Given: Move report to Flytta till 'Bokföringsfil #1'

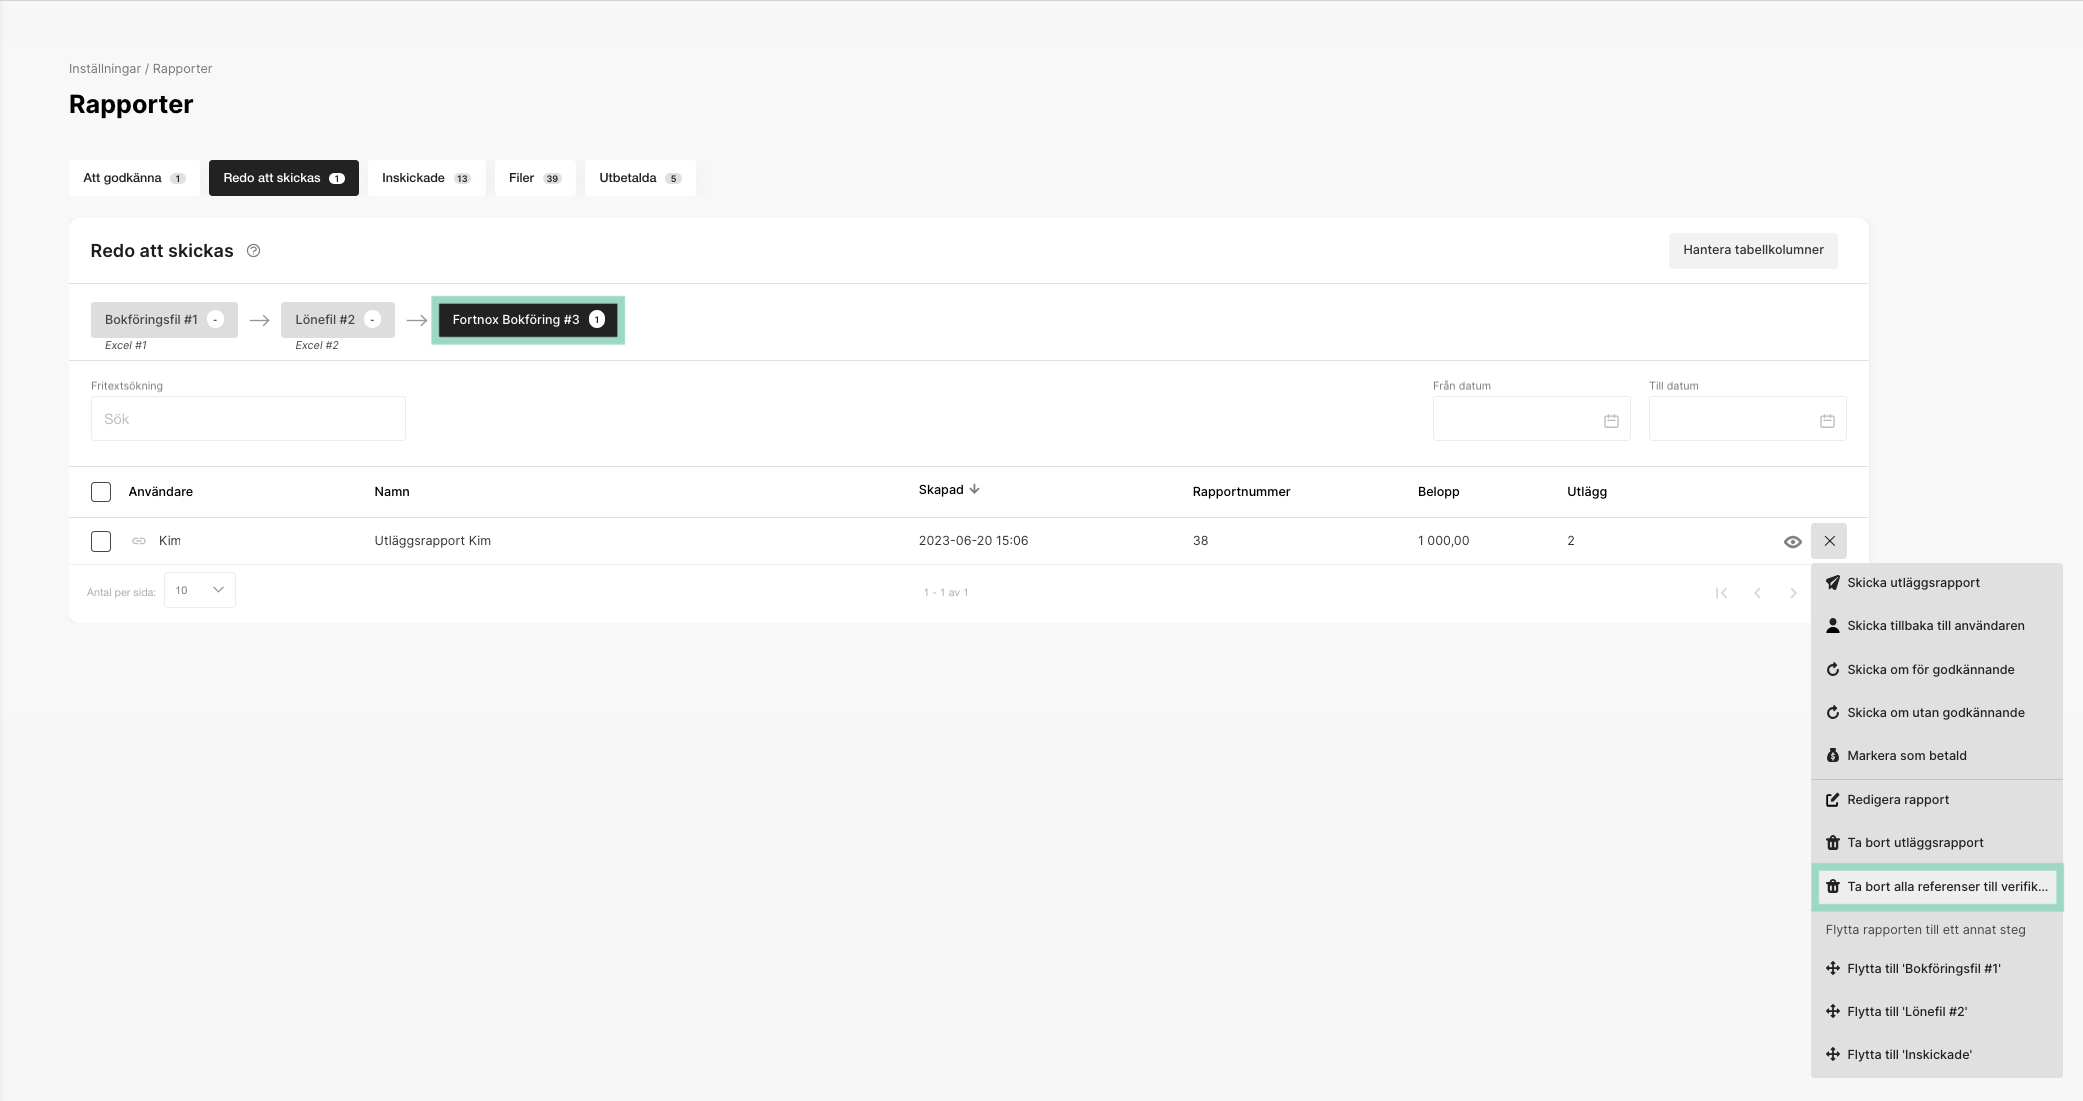Looking at the screenshot, I should pos(1936,969).
